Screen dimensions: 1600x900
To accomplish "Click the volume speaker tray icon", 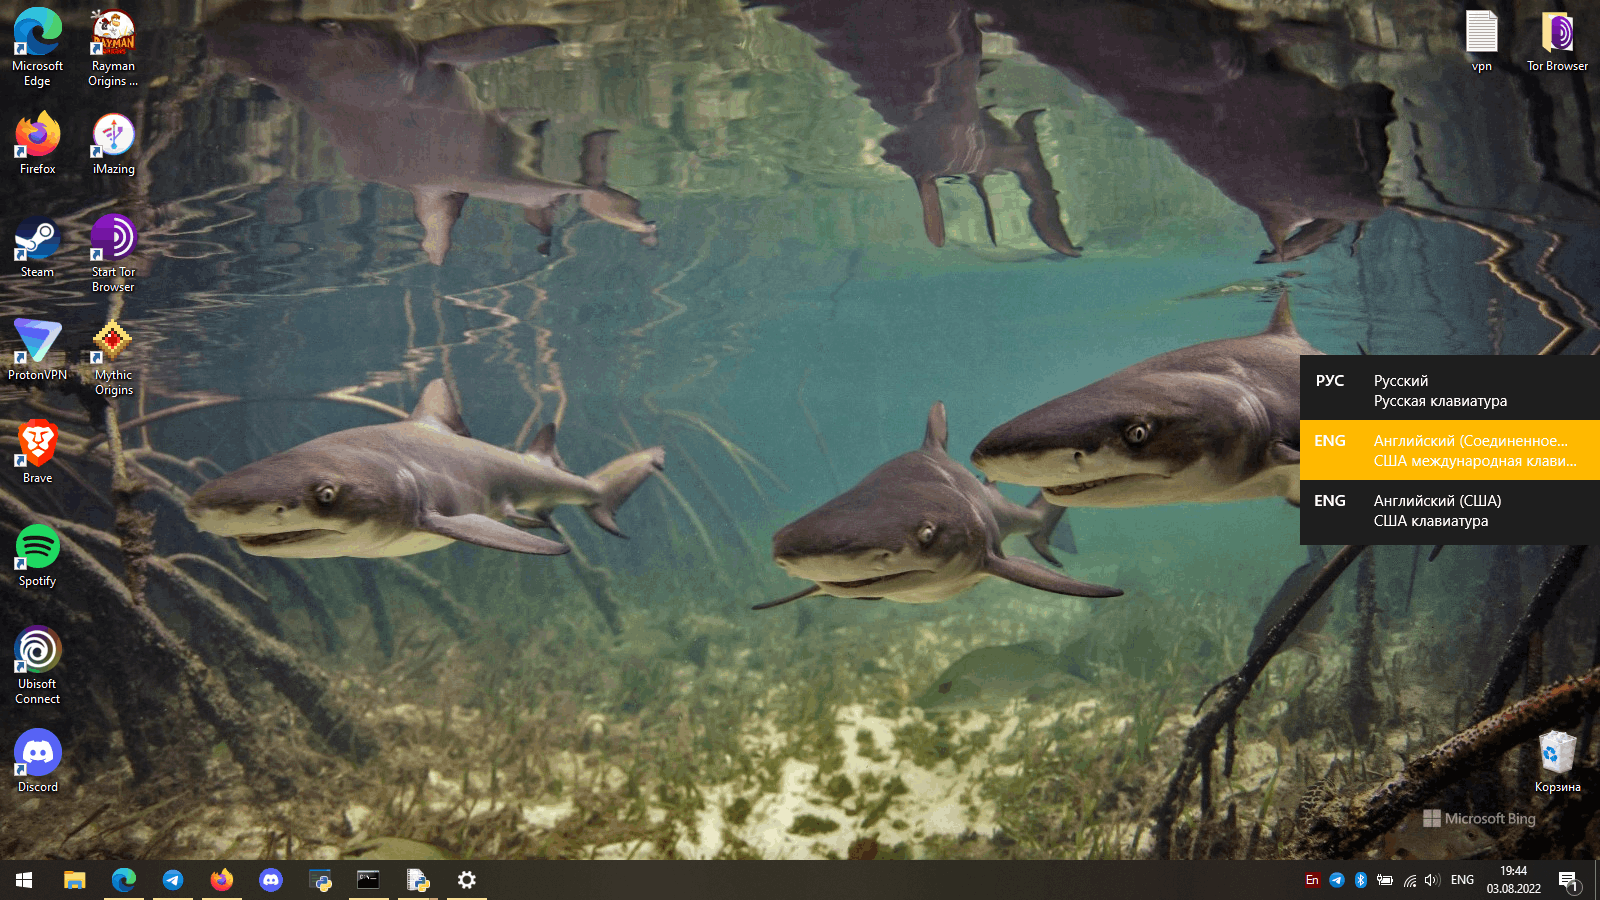I will (1432, 880).
